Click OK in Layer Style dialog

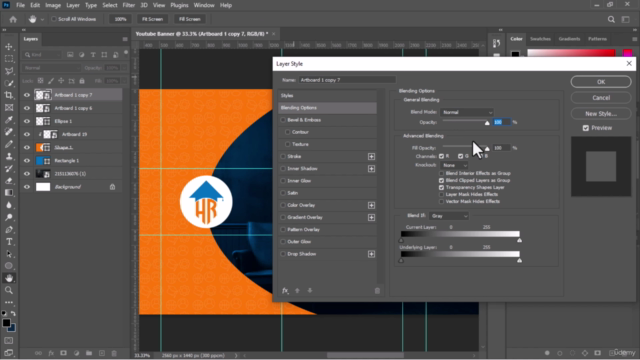click(x=601, y=82)
